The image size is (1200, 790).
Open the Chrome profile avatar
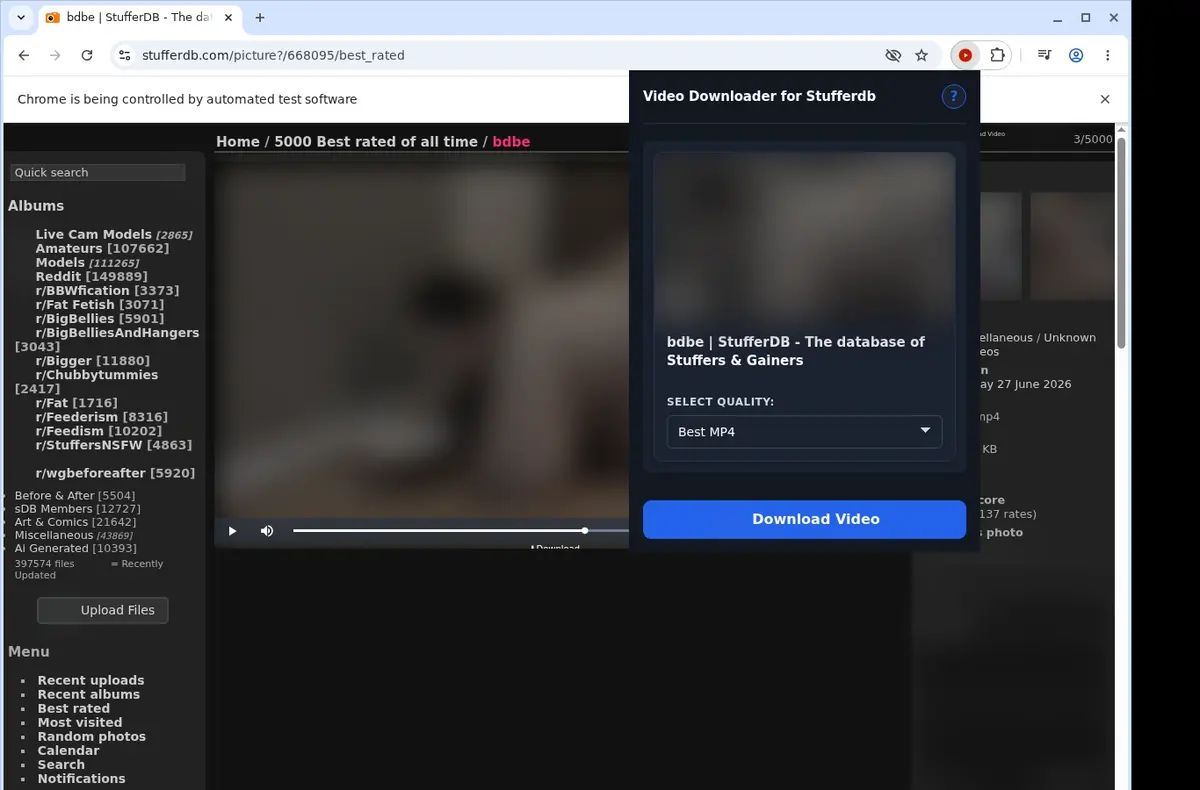pyautogui.click(x=1076, y=56)
